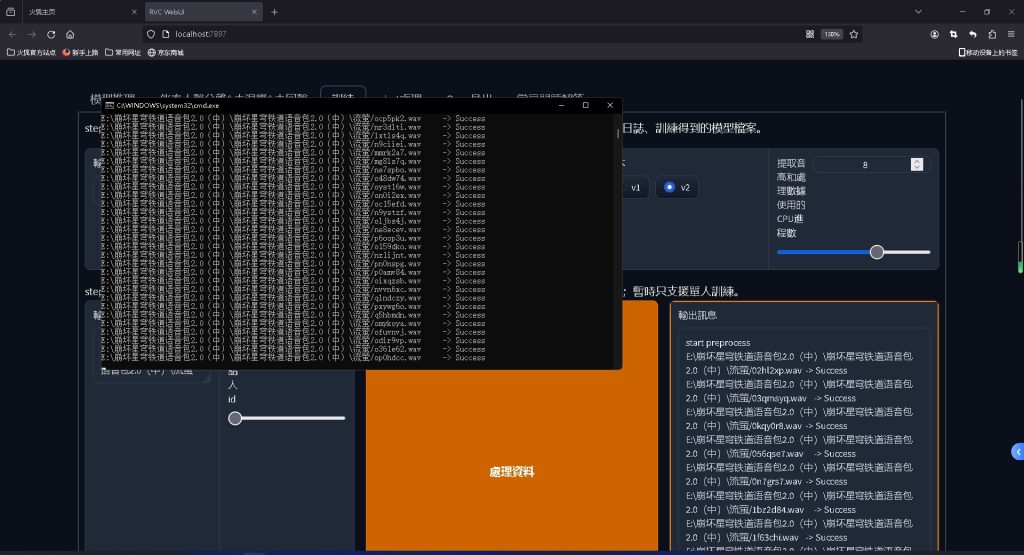Close the RVC WebUI tab
1024x555 pixels.
pos(254,12)
